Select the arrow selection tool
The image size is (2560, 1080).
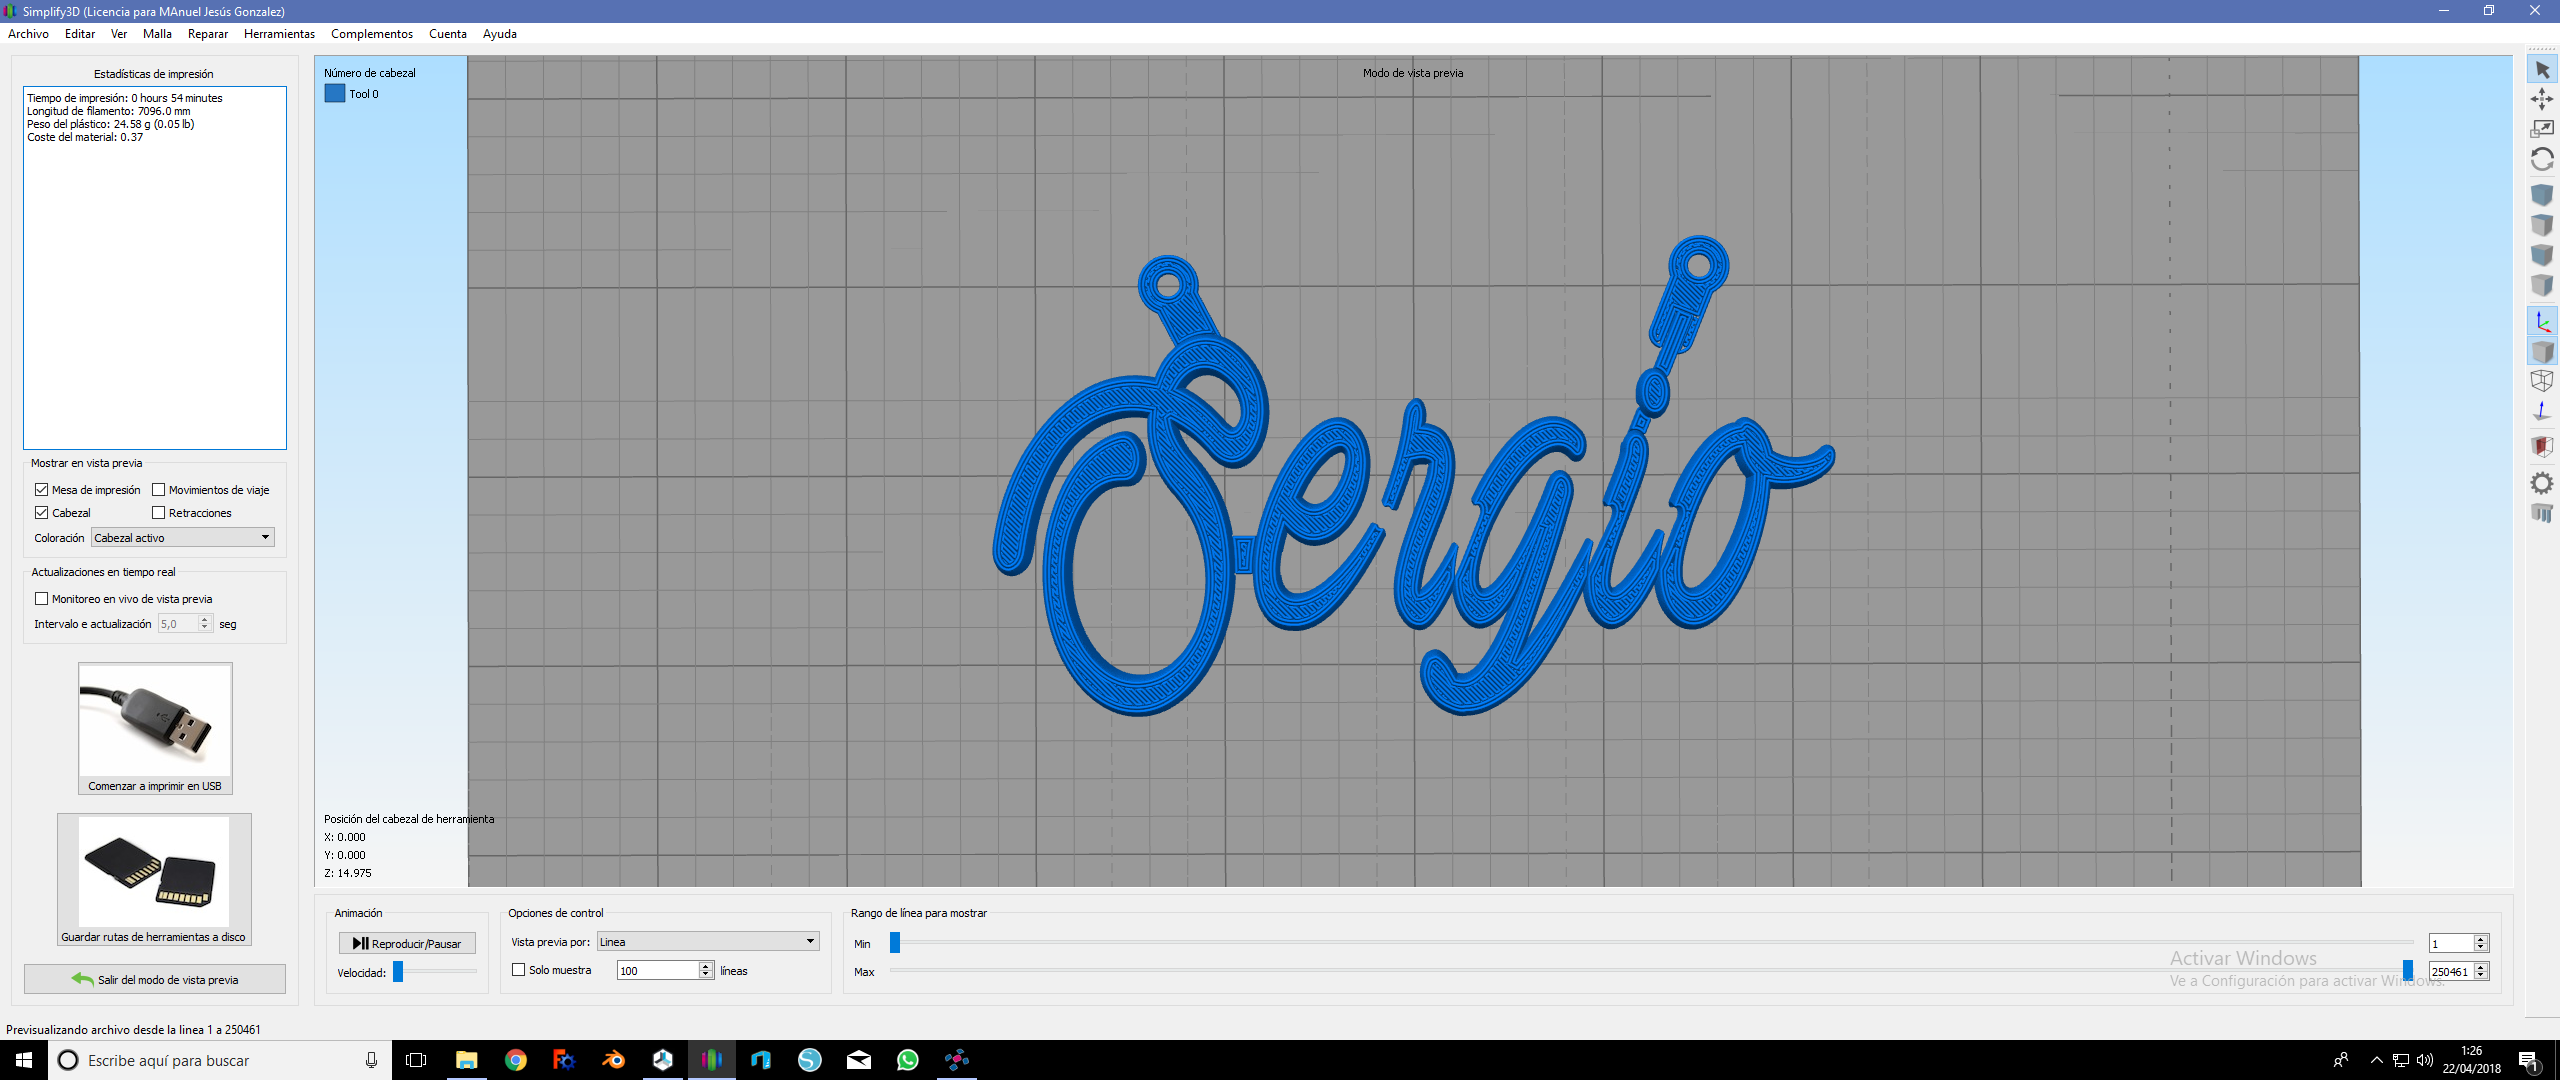(2542, 70)
